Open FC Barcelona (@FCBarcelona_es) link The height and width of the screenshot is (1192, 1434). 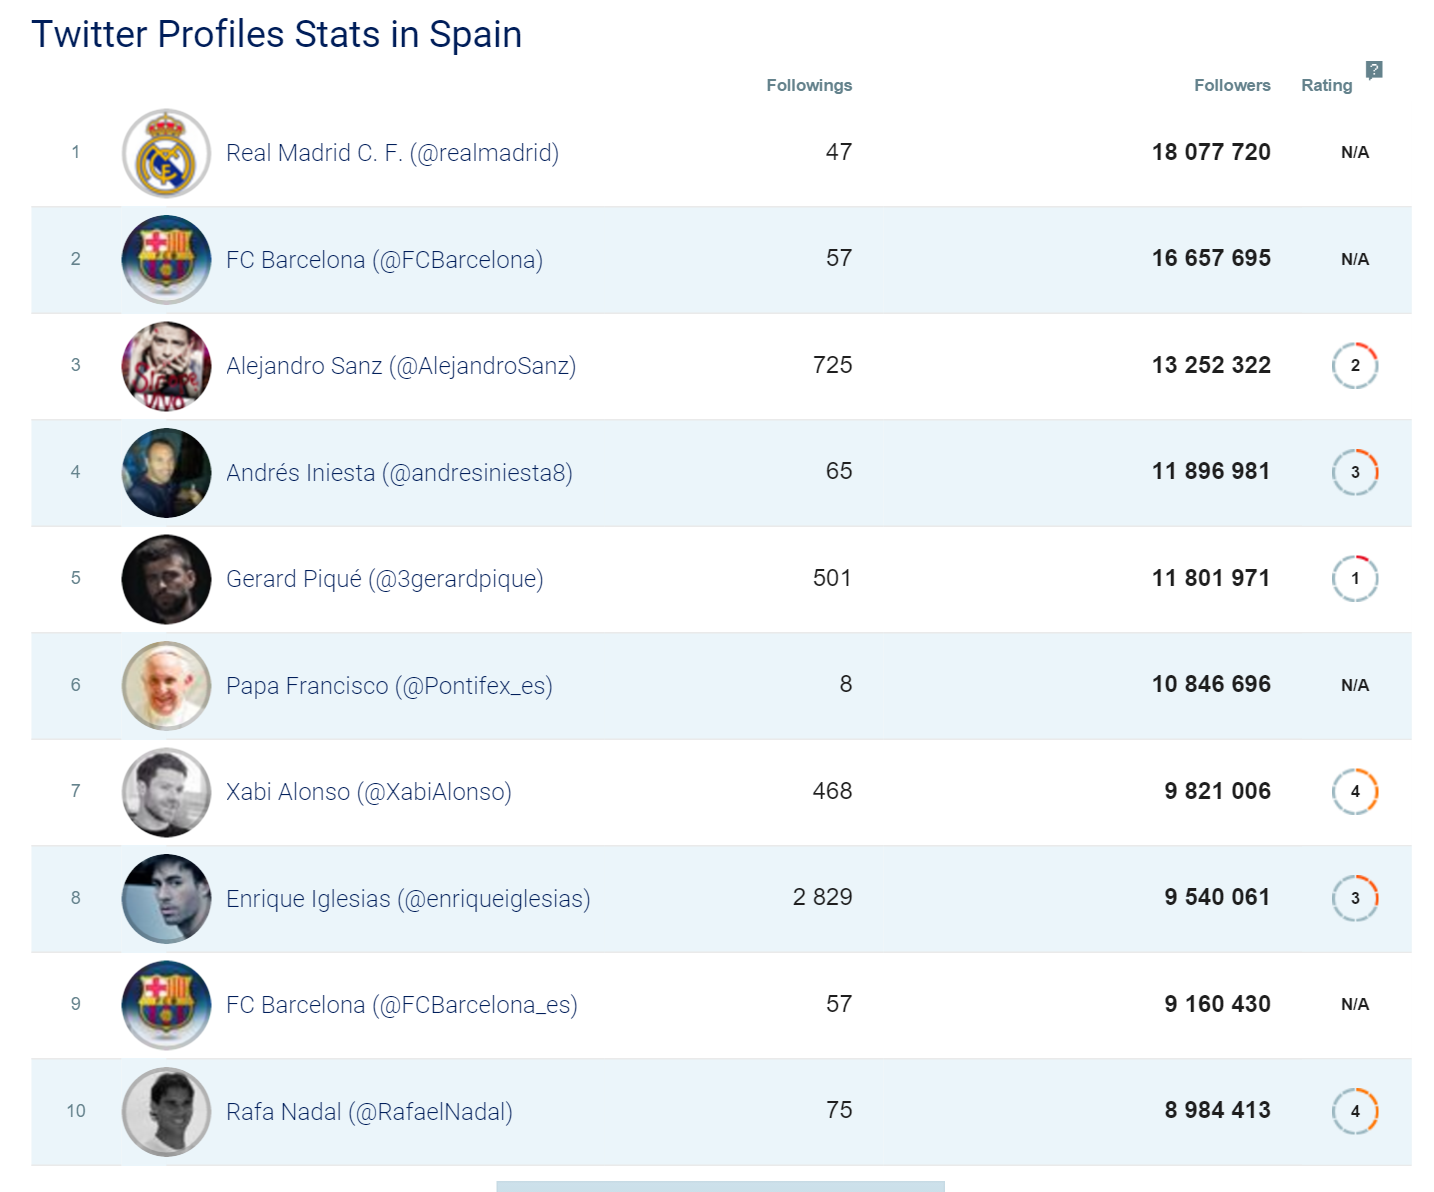point(402,1005)
